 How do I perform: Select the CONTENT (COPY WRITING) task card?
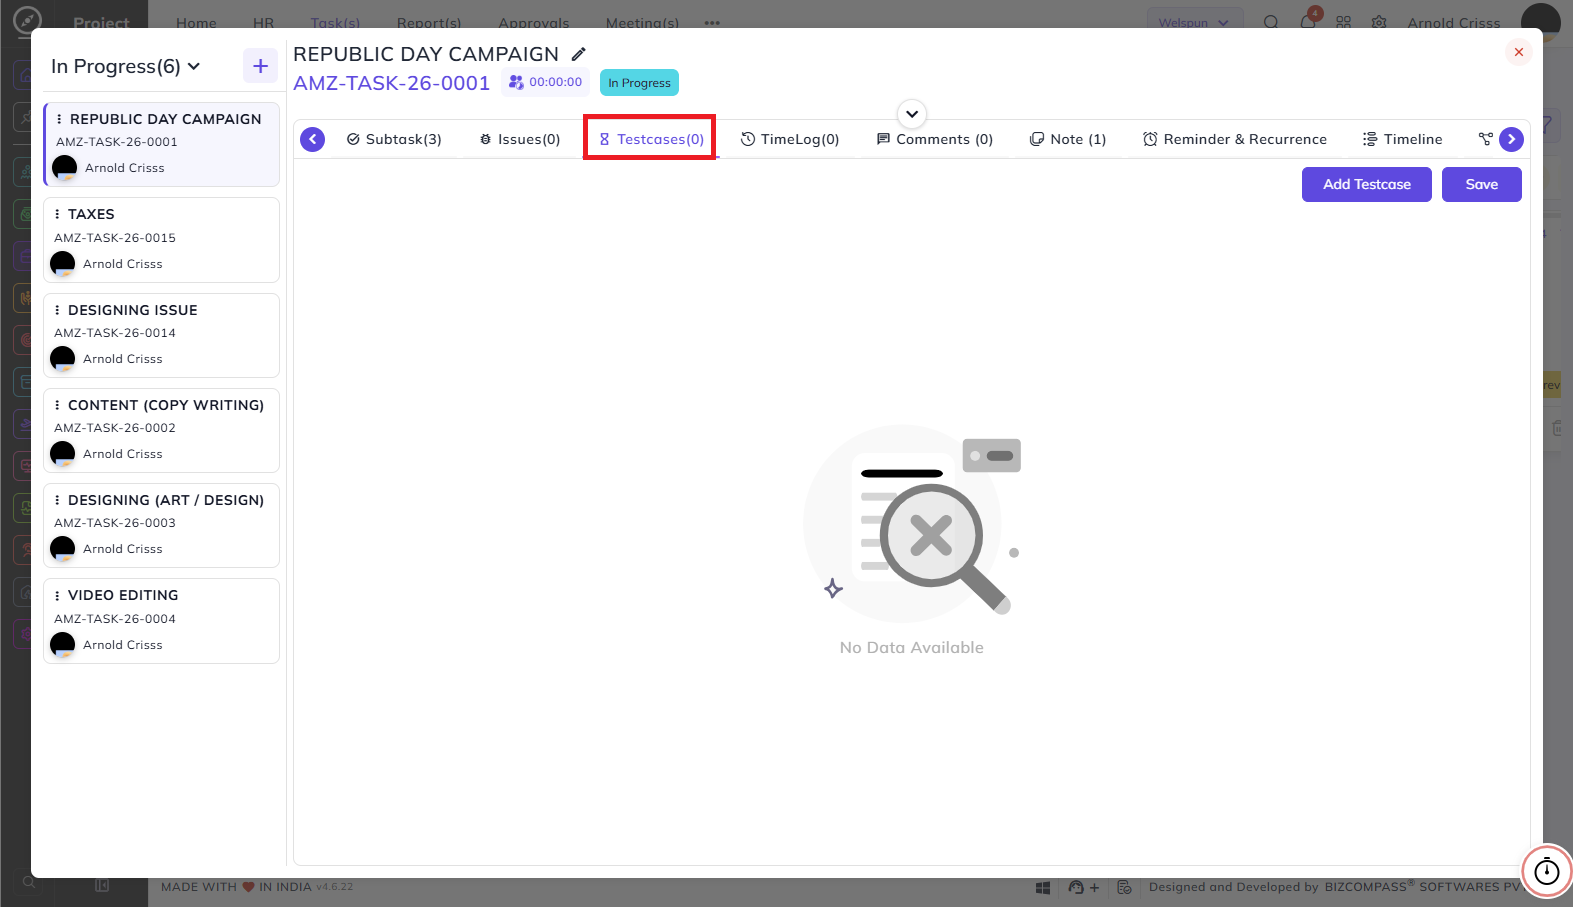(x=162, y=430)
